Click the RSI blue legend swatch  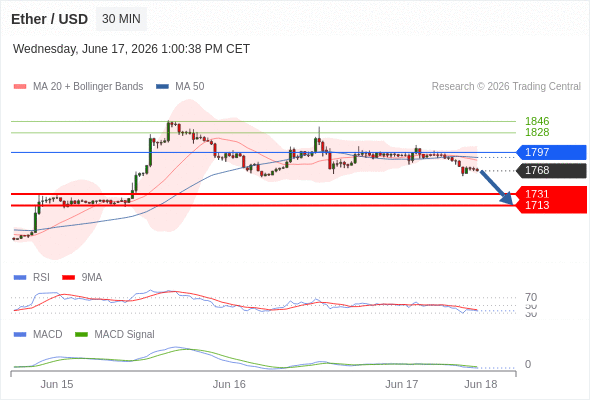pyautogui.click(x=20, y=278)
